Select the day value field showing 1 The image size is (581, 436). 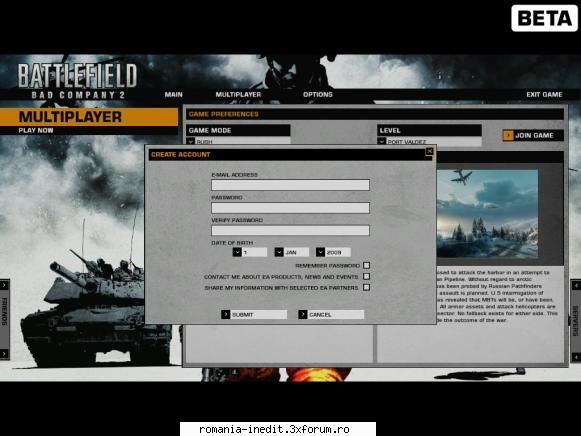click(254, 252)
